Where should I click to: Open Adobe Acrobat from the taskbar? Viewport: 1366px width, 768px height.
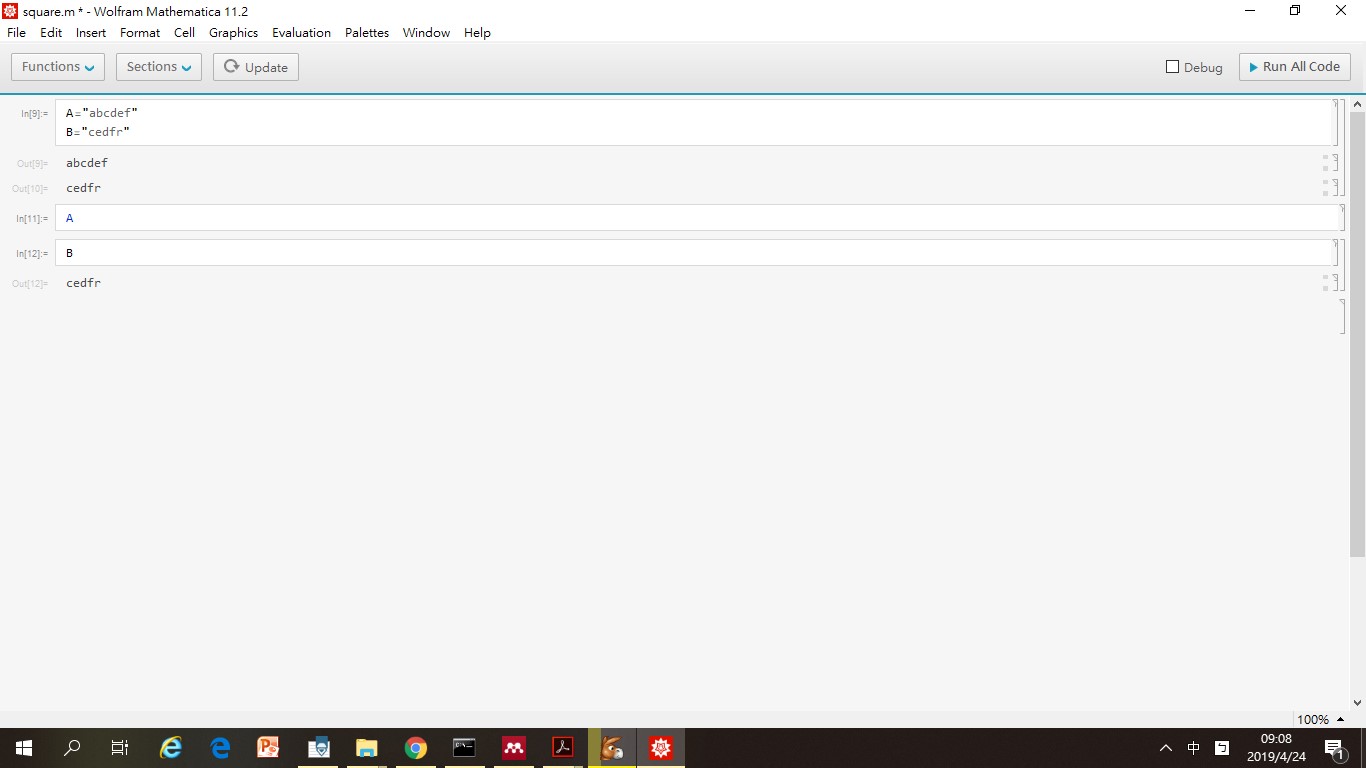click(563, 747)
